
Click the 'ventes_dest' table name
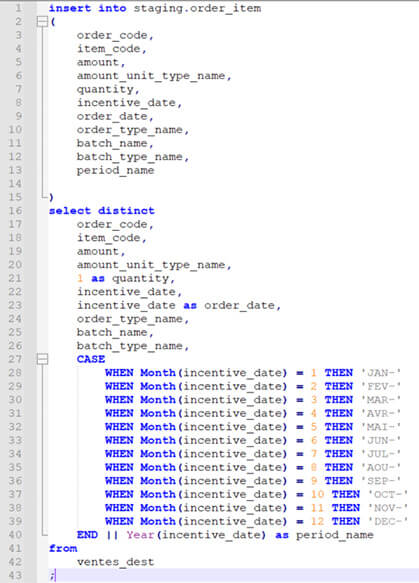[x=115, y=562]
